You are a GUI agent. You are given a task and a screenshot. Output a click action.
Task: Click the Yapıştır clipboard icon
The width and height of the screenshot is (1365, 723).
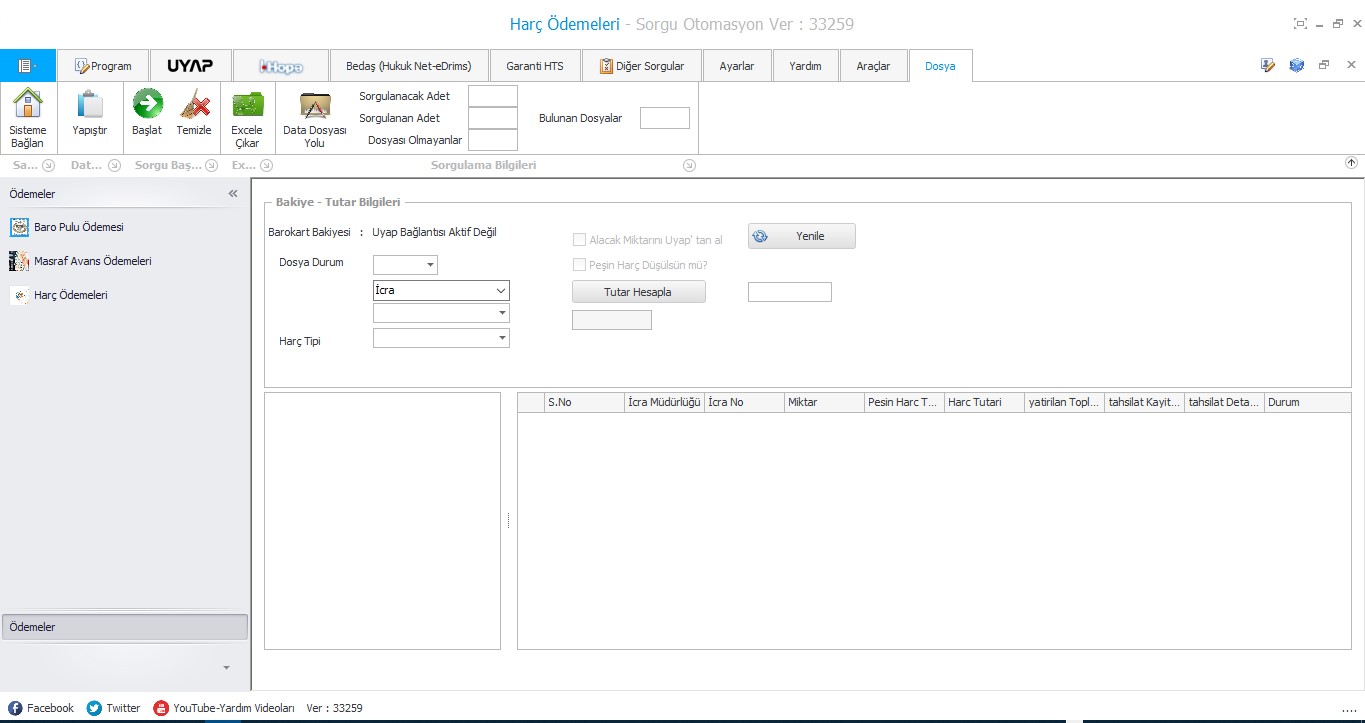tap(90, 104)
